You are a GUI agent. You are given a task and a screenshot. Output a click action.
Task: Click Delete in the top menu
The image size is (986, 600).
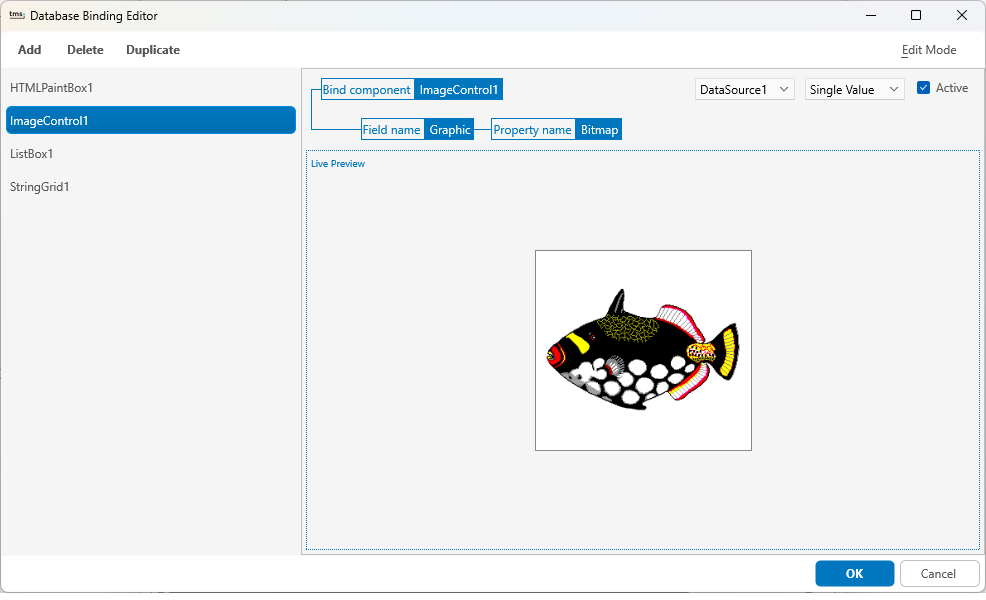(84, 49)
